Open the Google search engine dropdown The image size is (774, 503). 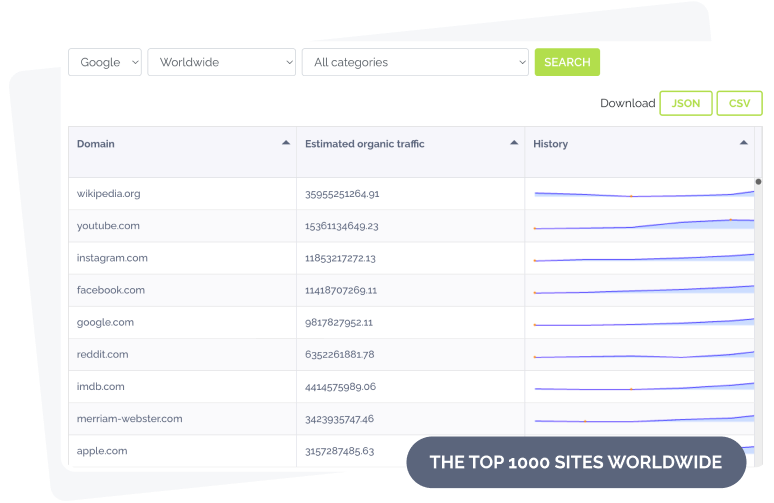click(105, 62)
